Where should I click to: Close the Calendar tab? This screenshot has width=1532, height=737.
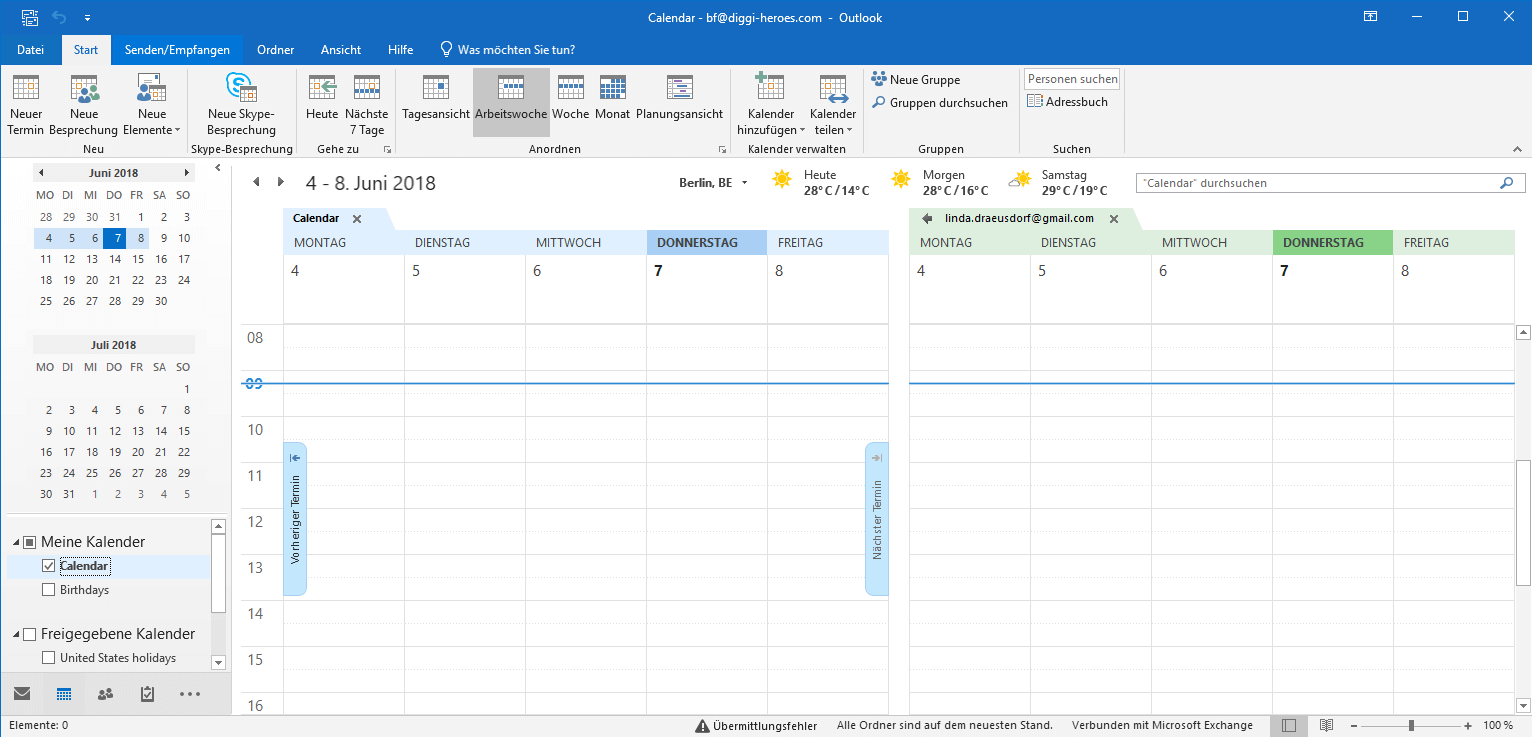[357, 219]
